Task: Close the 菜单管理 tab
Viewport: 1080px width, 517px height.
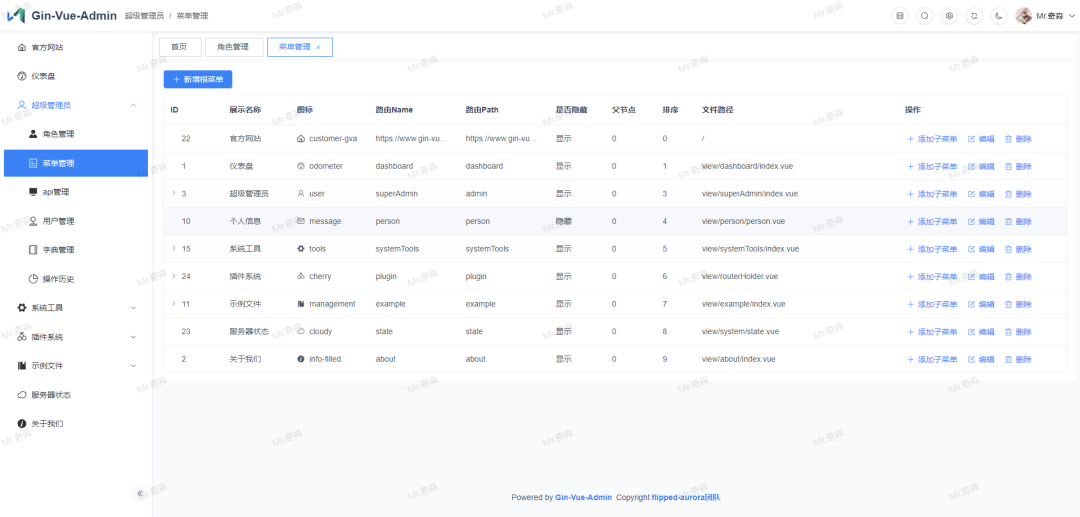Action: (x=319, y=47)
